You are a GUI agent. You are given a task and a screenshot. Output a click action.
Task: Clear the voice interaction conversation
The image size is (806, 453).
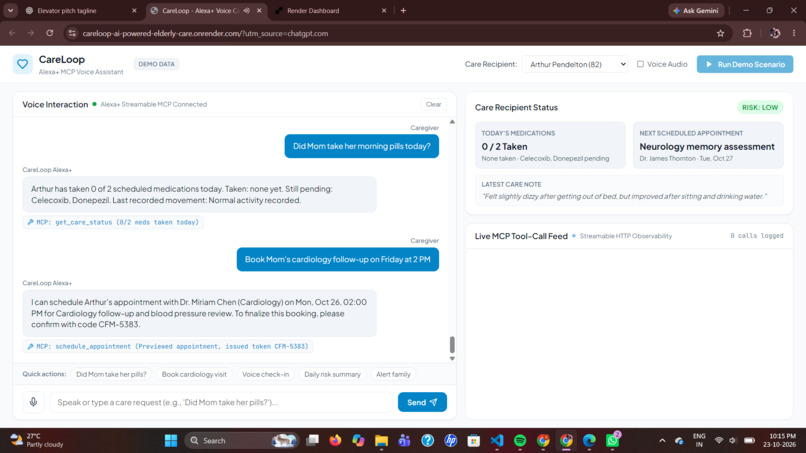(433, 104)
